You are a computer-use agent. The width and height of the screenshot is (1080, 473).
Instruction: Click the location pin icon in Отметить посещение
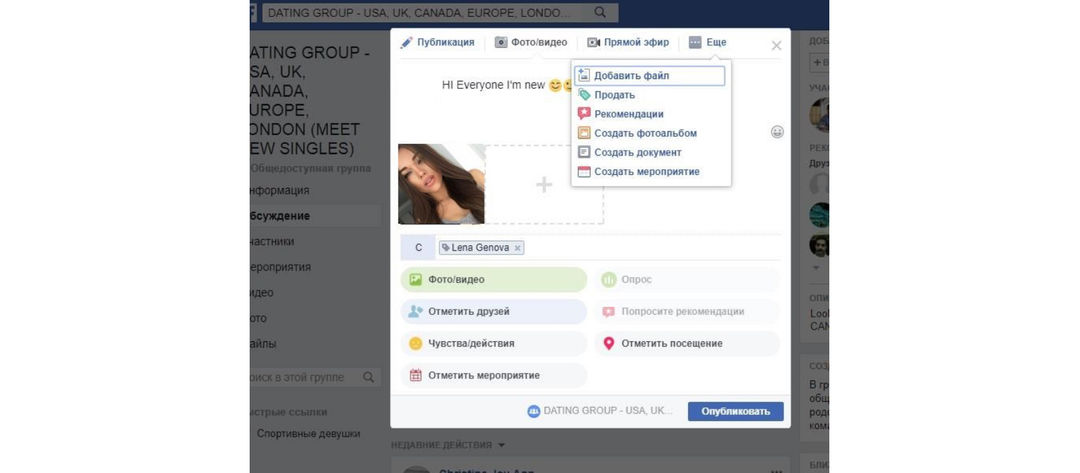pos(608,343)
